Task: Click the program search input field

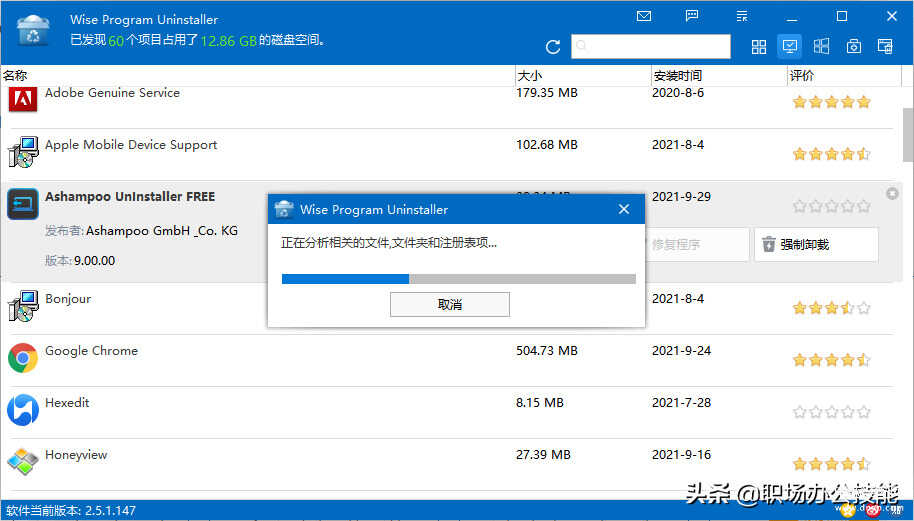Action: click(651, 46)
